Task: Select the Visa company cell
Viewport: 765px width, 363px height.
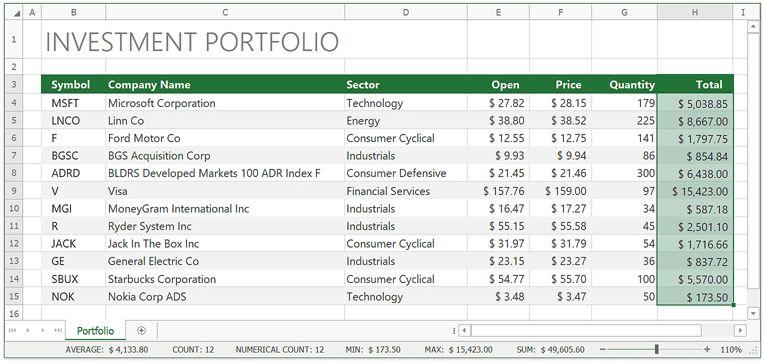Action: coord(225,191)
